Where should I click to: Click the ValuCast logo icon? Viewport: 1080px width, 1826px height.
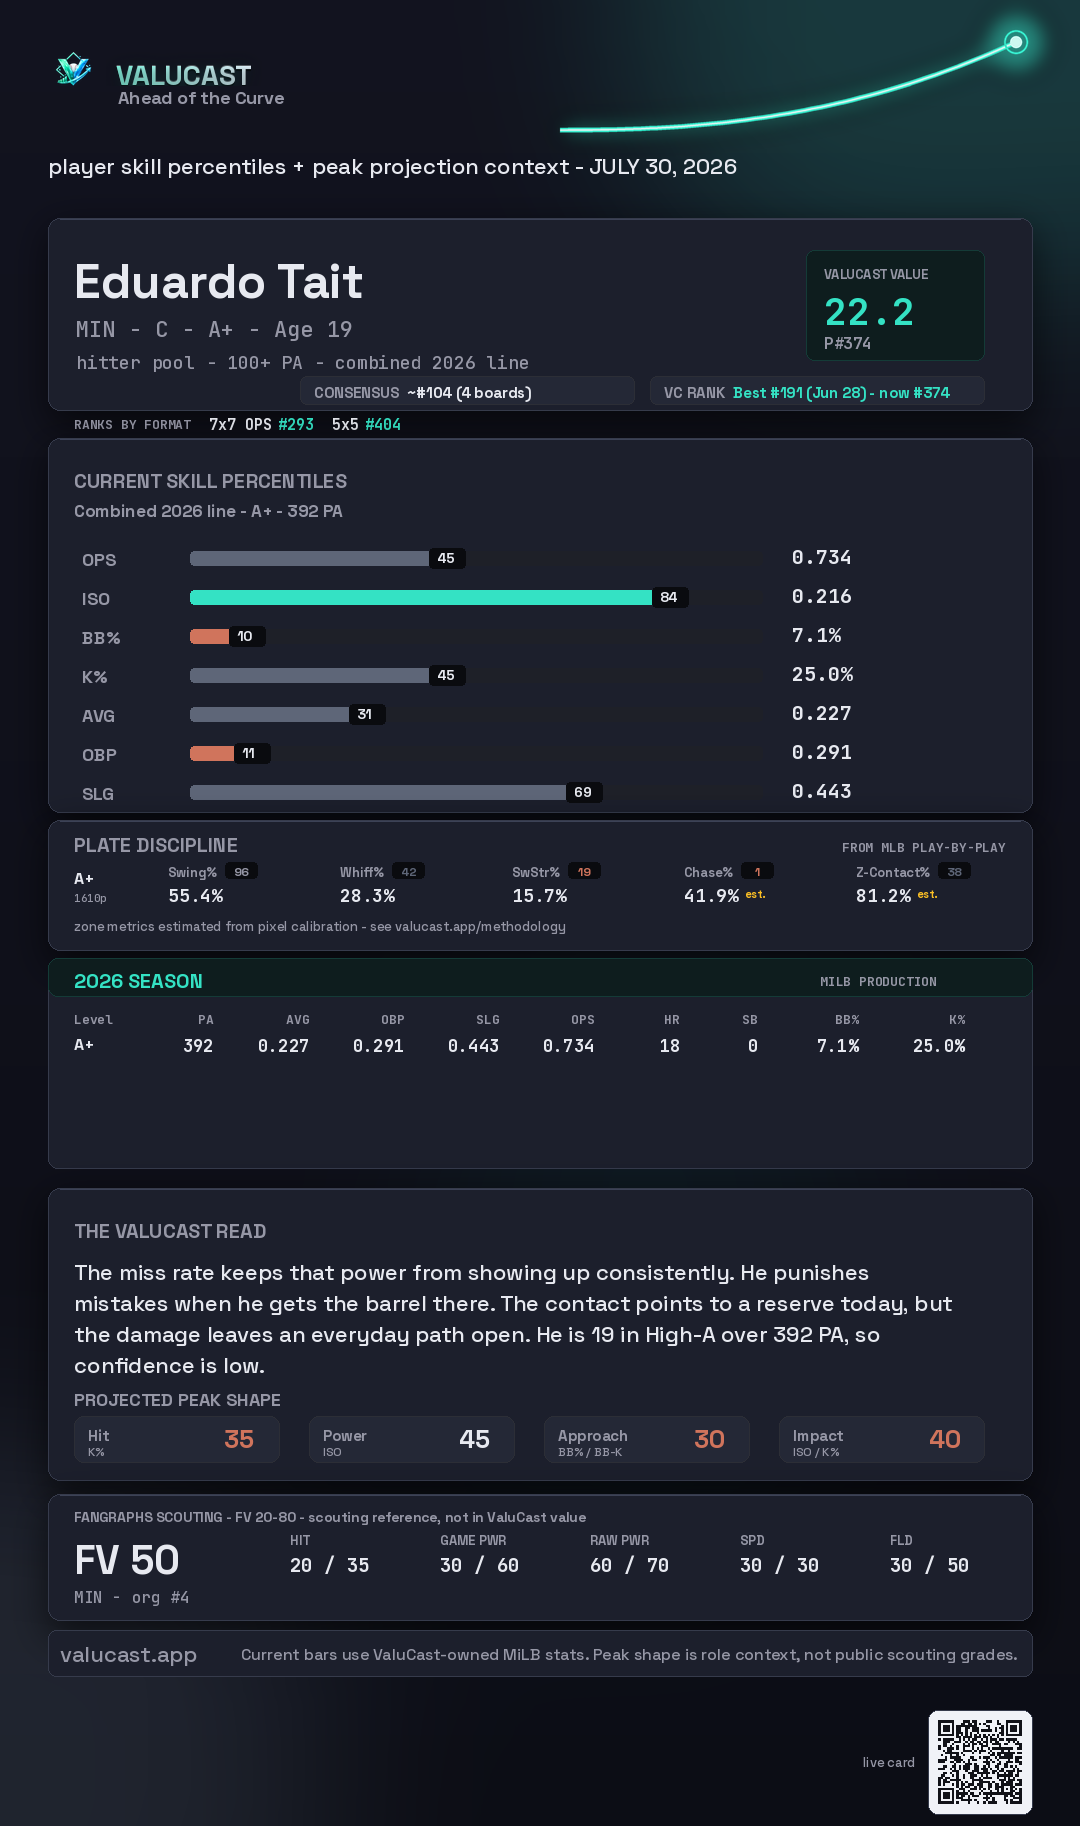(x=73, y=69)
